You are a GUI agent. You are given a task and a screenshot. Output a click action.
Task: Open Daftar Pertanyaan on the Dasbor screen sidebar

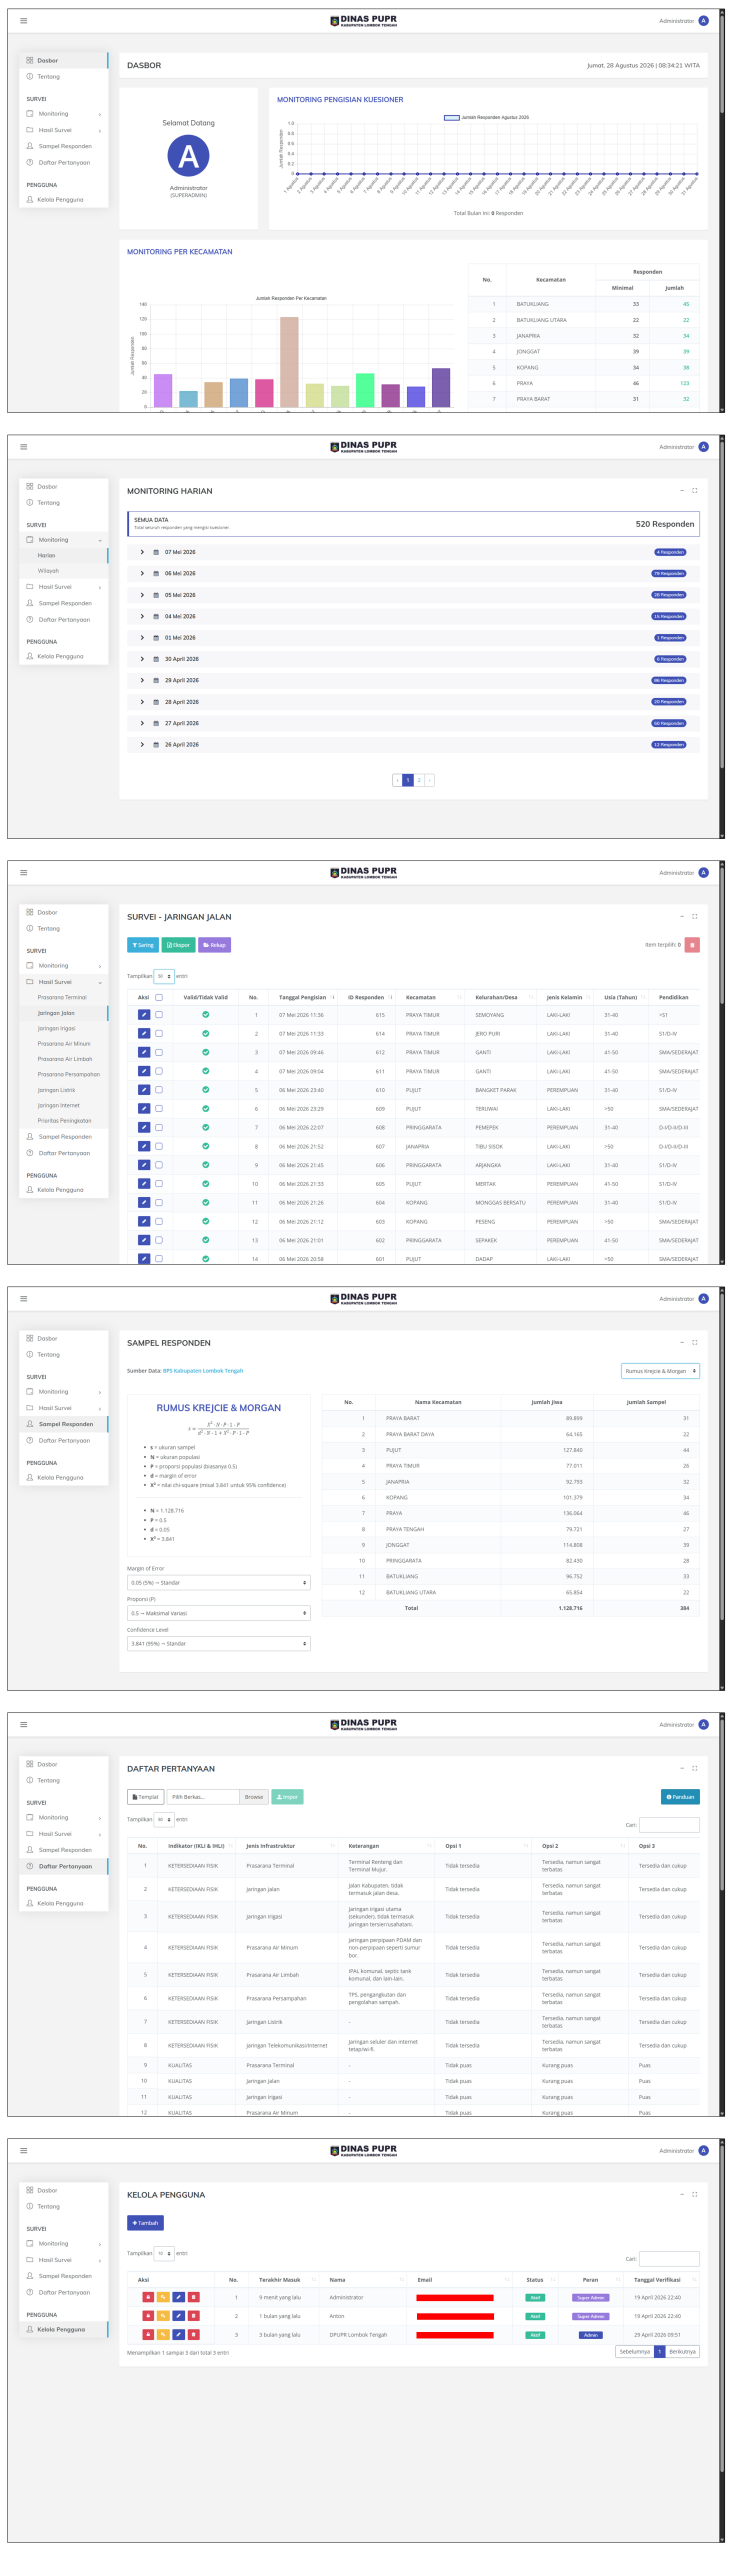(x=64, y=163)
